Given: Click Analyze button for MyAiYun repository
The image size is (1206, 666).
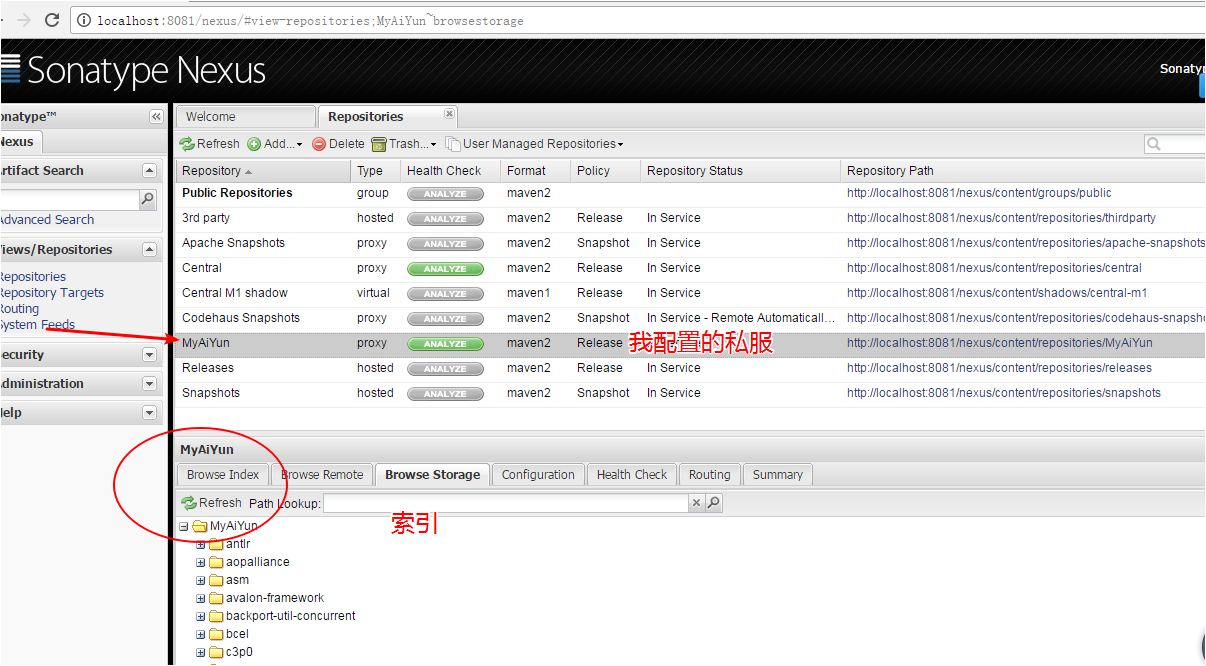Looking at the screenshot, I should [445, 344].
